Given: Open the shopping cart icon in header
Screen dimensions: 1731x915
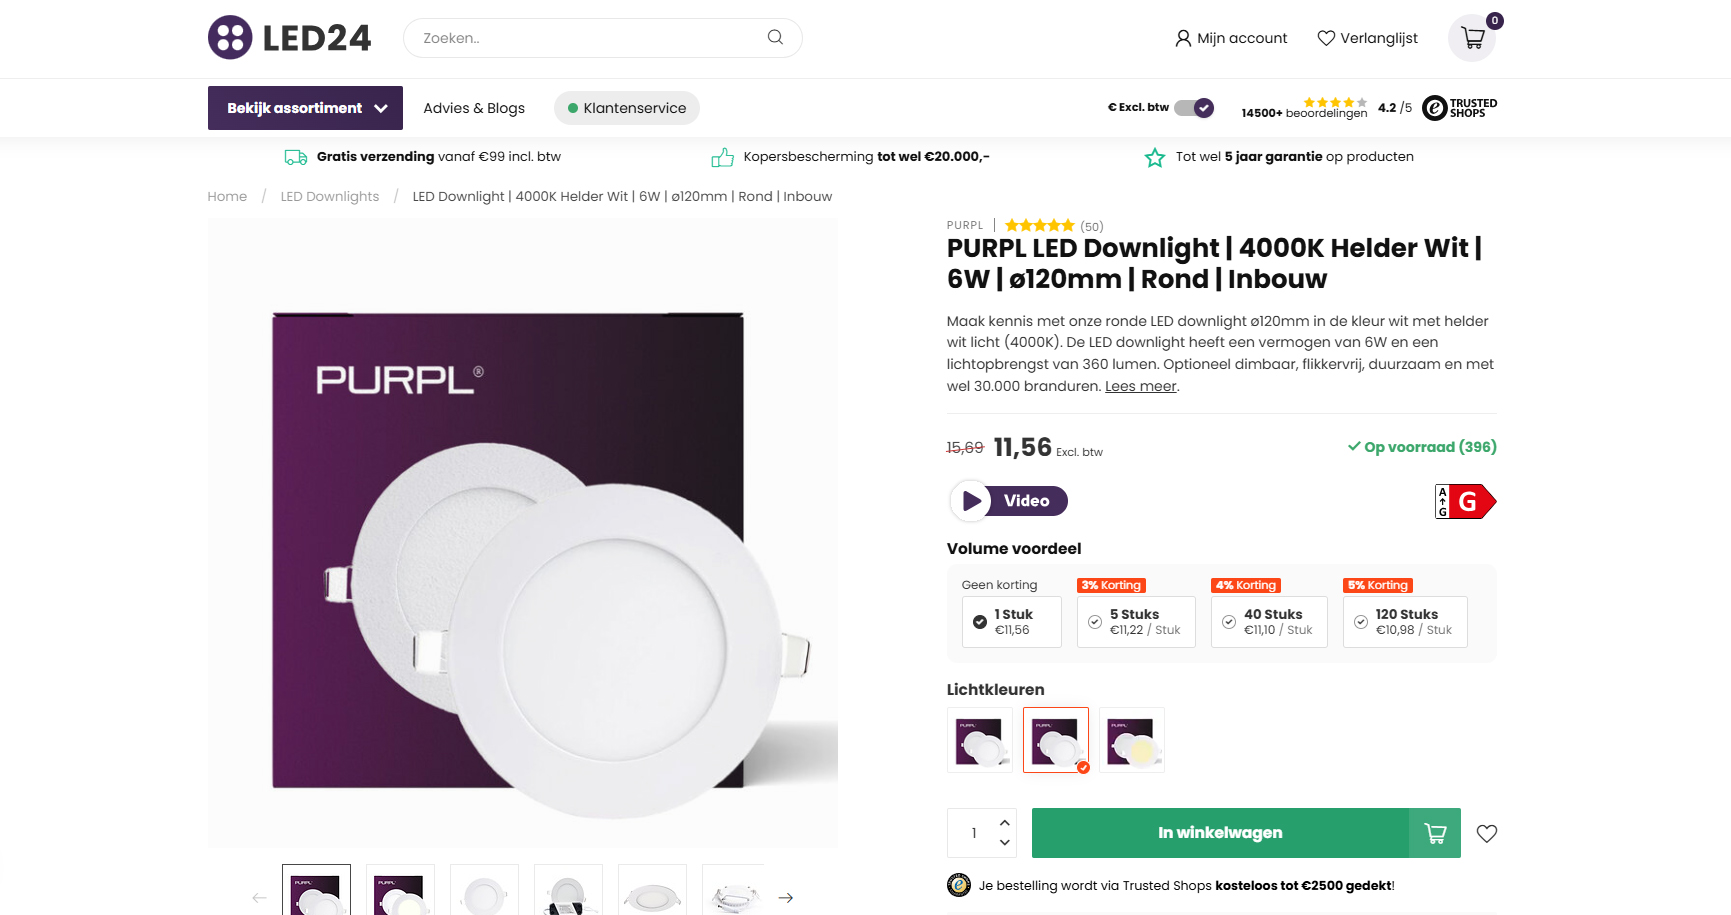Looking at the screenshot, I should tap(1472, 38).
